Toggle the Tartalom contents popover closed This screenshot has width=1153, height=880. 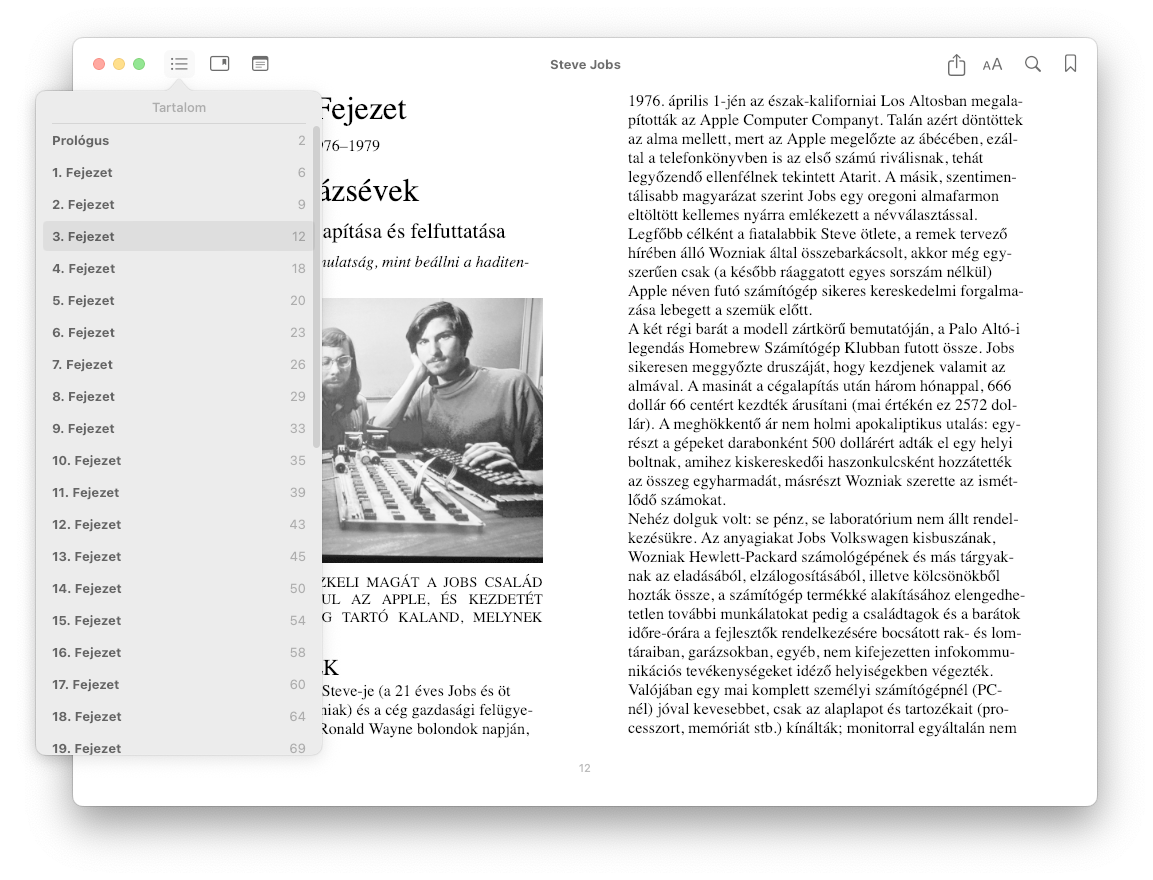click(179, 63)
